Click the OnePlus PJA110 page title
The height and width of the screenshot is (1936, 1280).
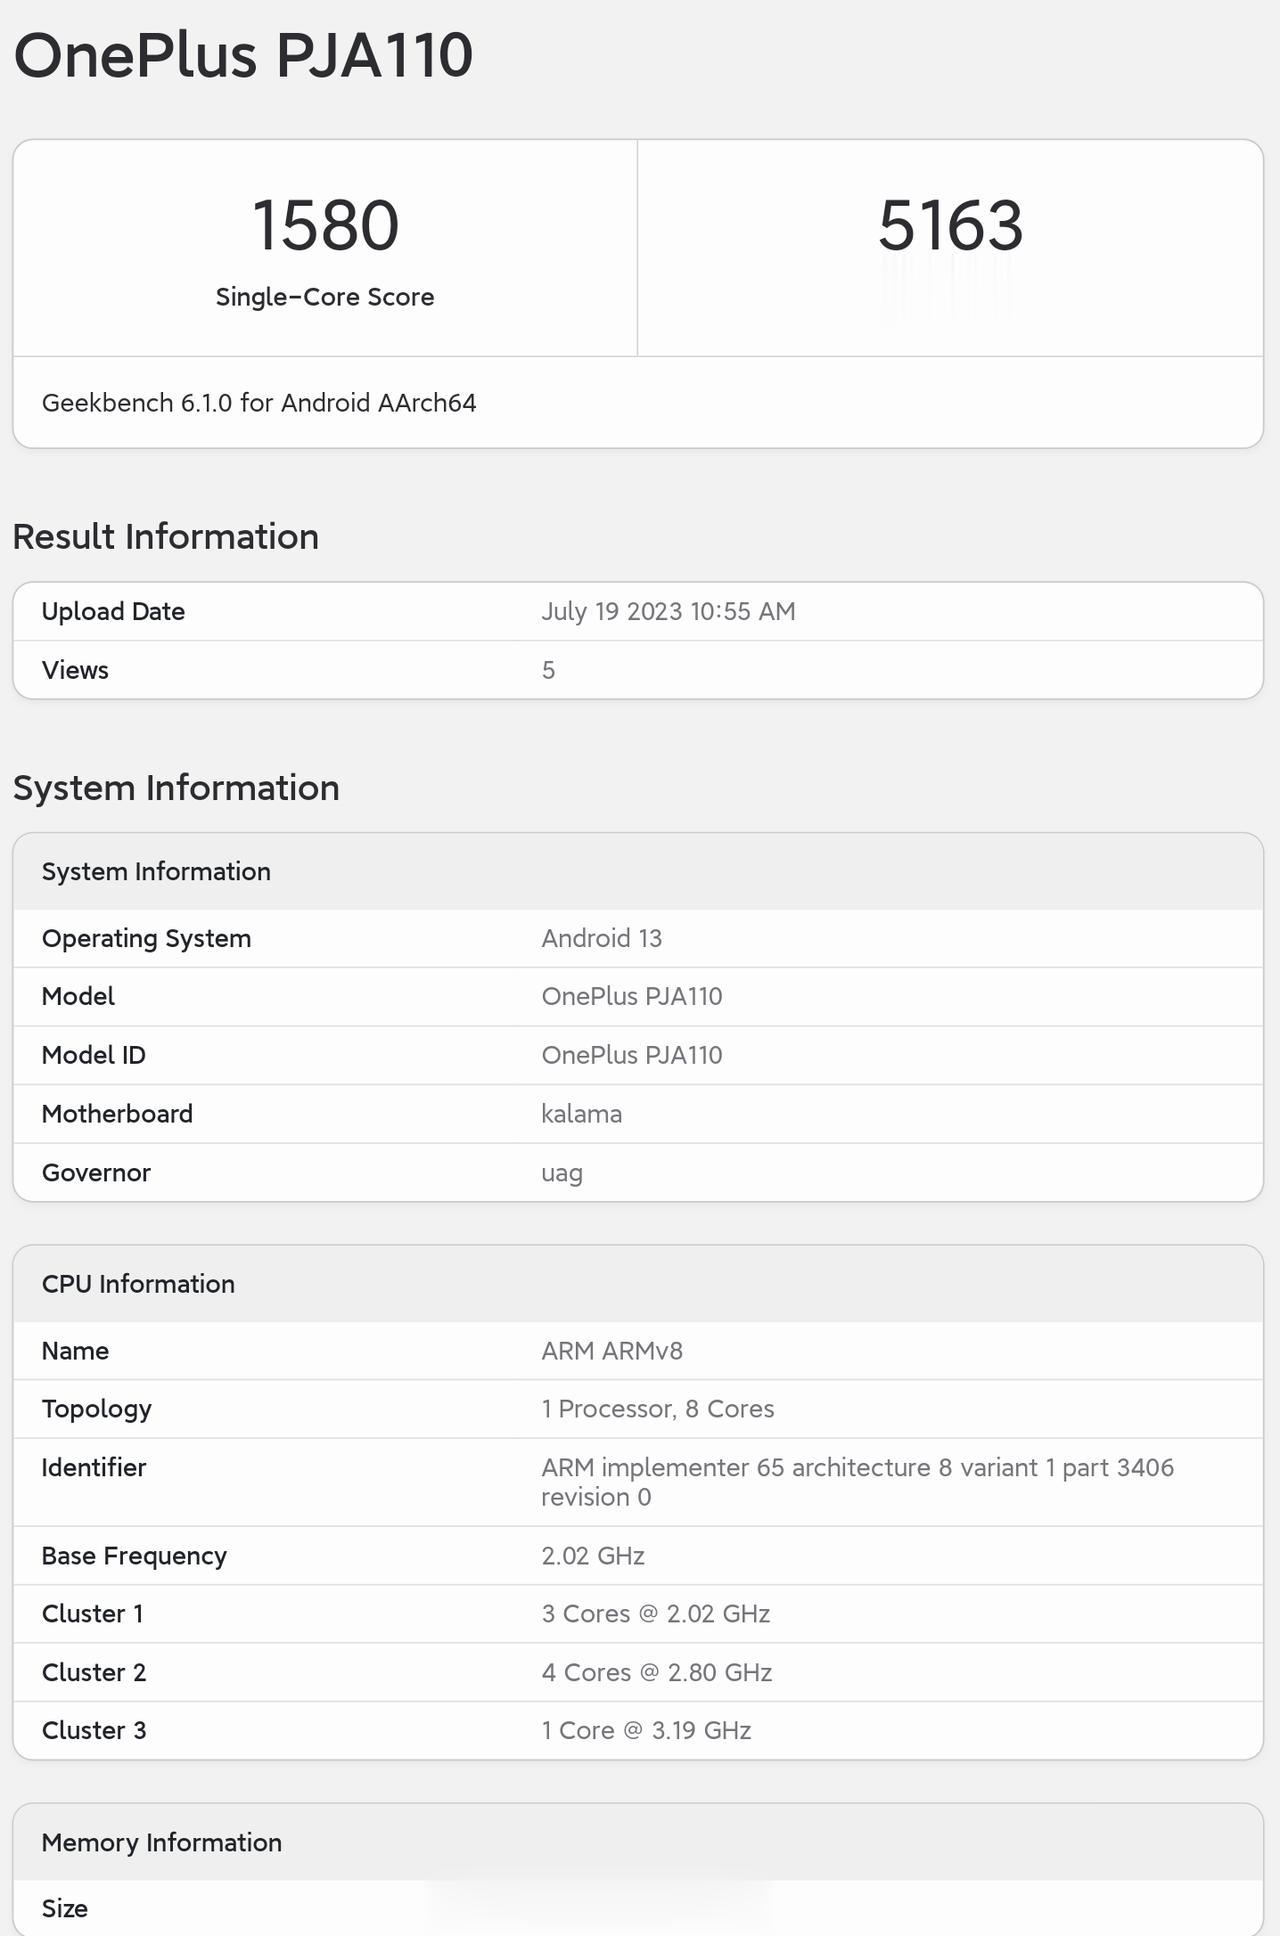click(x=243, y=55)
